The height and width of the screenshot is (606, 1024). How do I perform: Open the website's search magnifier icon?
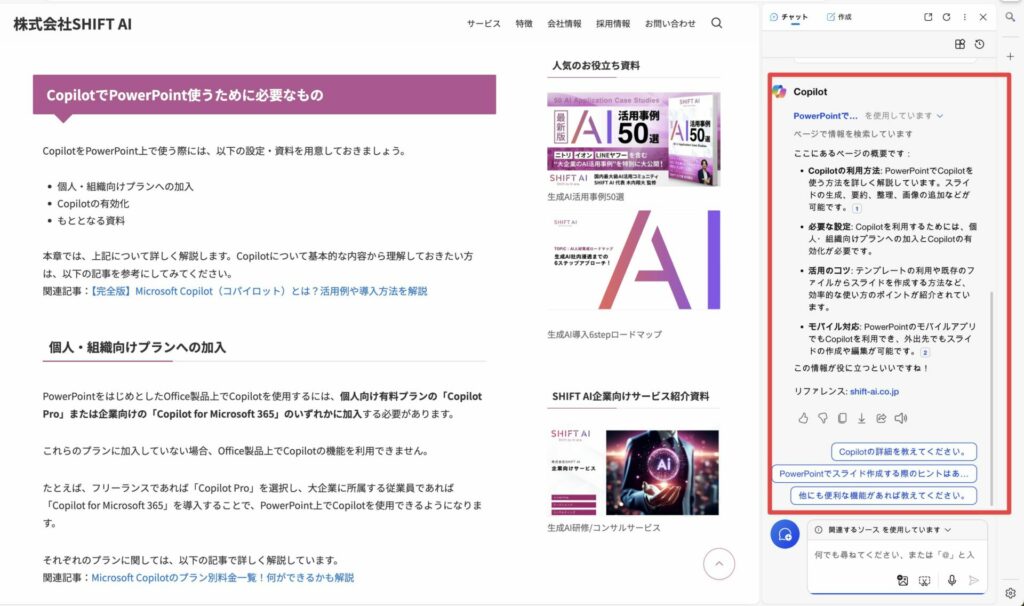tap(717, 22)
